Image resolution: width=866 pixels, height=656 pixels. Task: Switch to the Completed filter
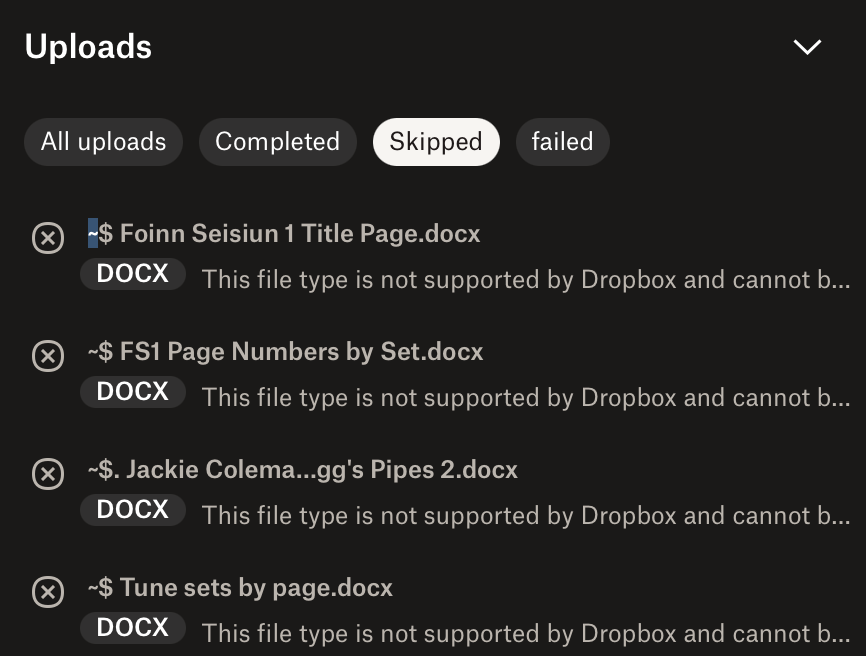point(277,142)
